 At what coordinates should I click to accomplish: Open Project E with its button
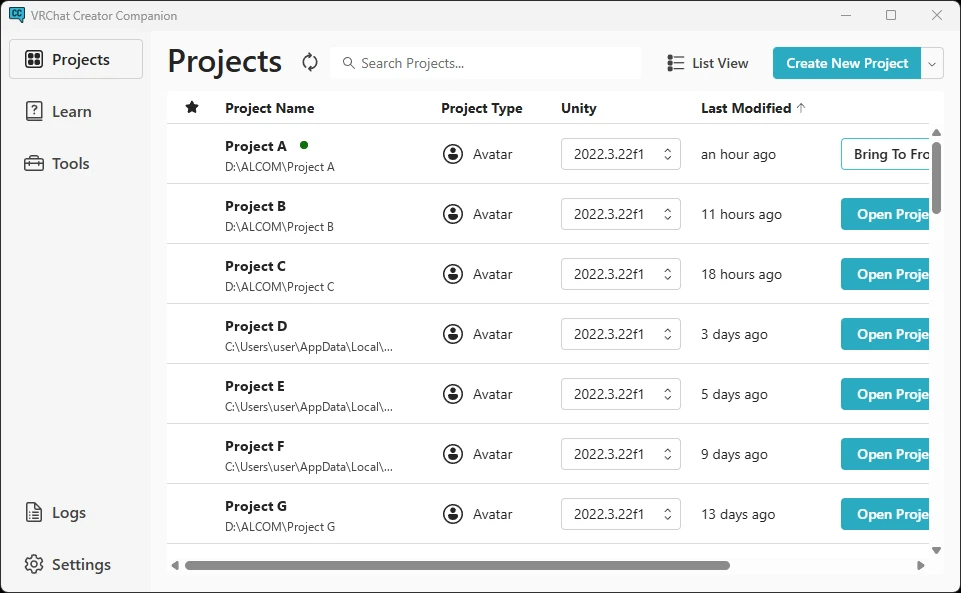coord(886,395)
